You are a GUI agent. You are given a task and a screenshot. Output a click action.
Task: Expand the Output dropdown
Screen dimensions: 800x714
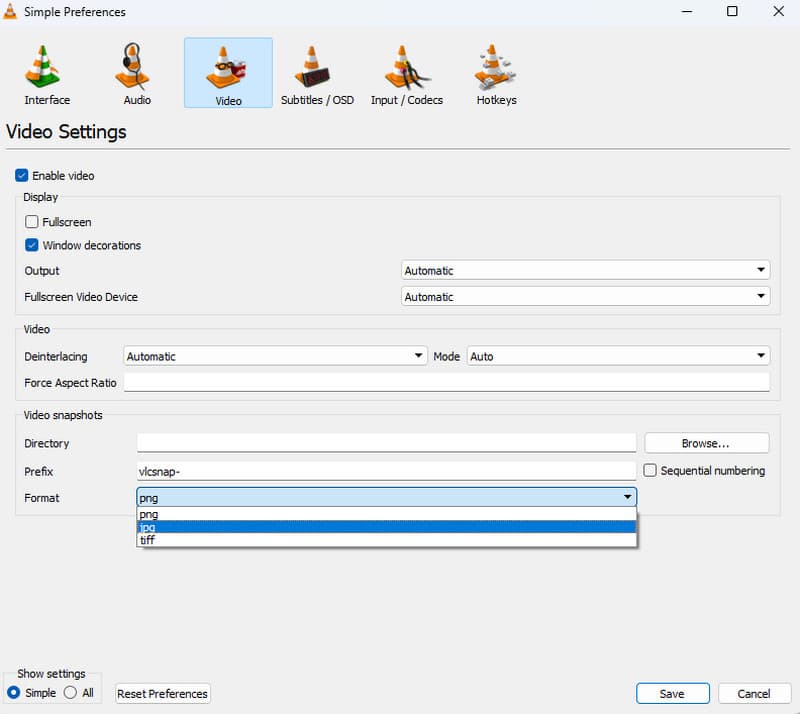585,271
